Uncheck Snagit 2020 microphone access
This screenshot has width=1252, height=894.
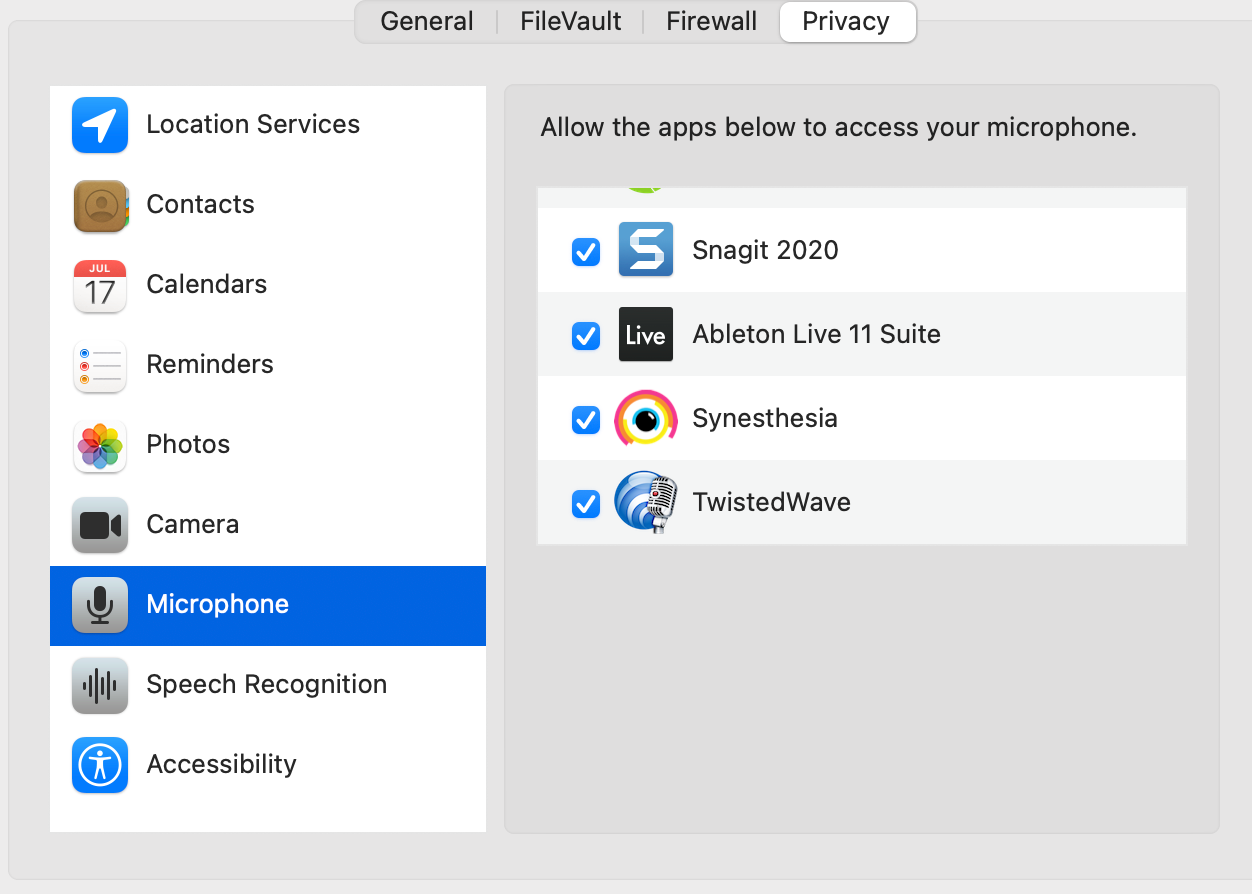[586, 252]
